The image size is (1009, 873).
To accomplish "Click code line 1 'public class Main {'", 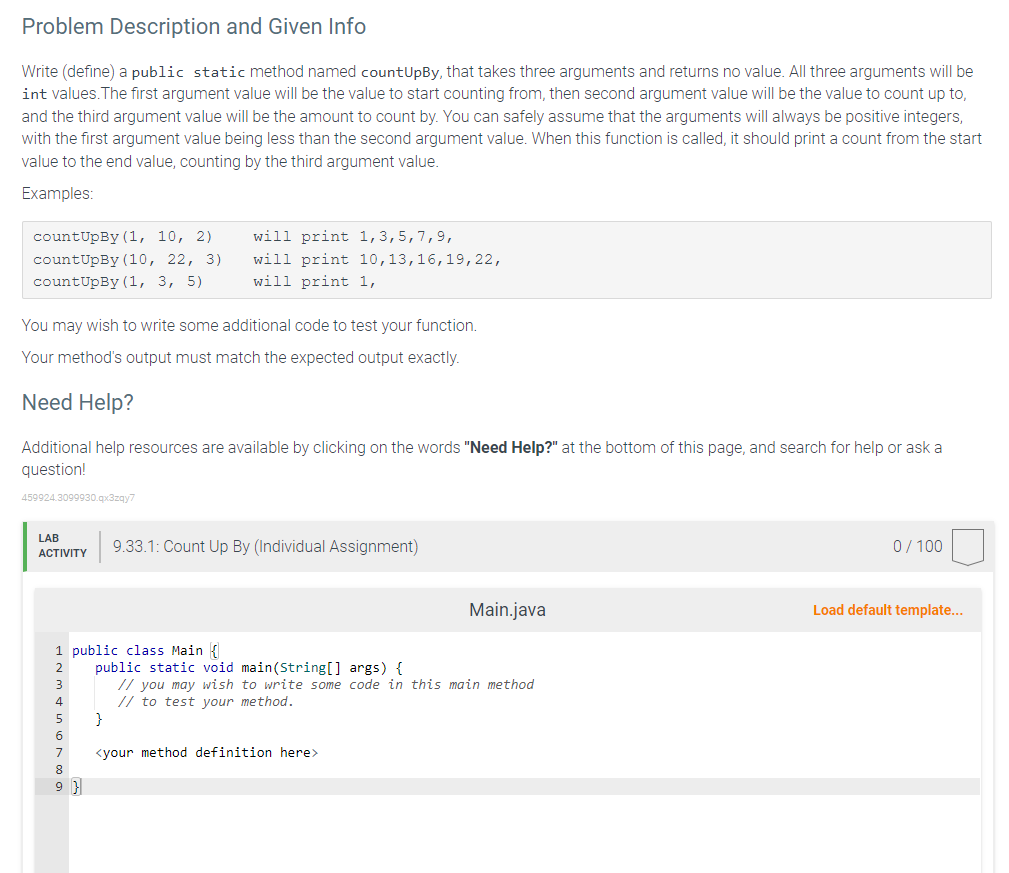I will coord(145,650).
